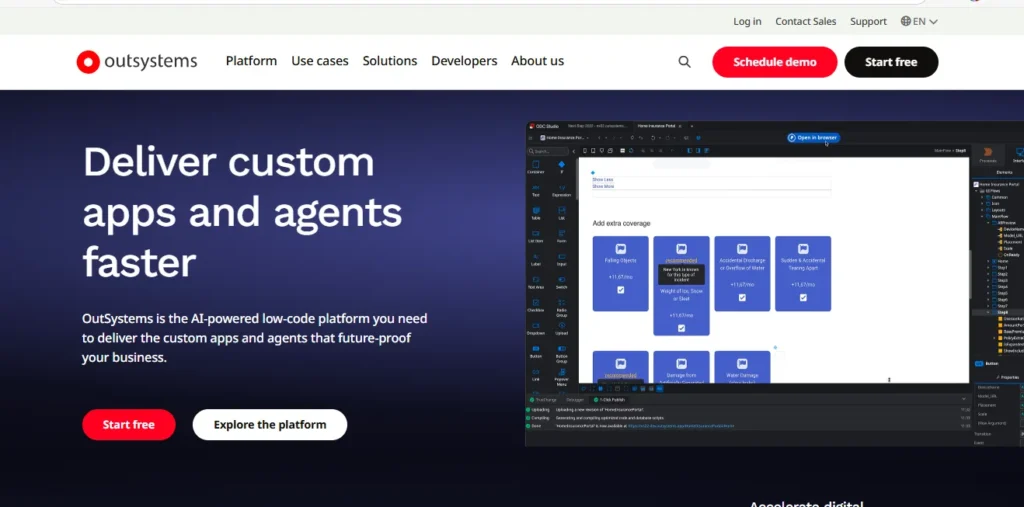Expand the Common folder in ODC Studio tree
This screenshot has height=507, width=1024.
tap(983, 197)
